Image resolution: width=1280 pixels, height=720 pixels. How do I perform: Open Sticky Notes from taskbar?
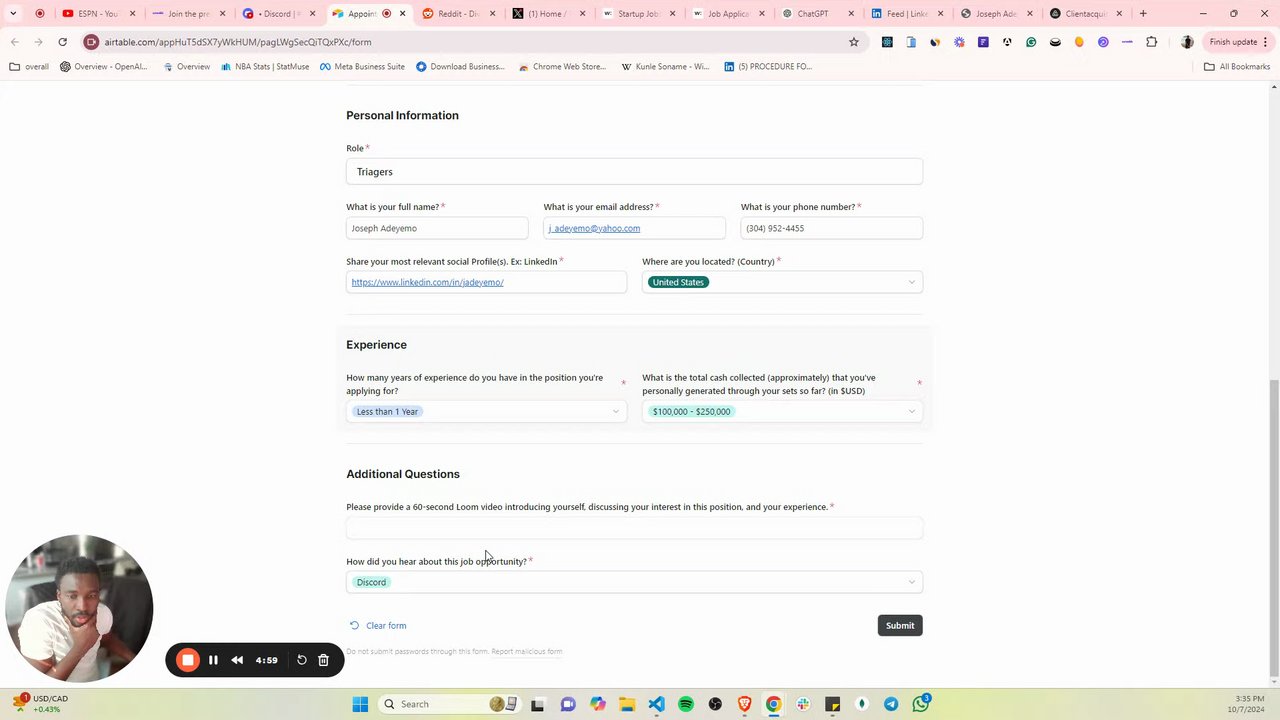coord(832,704)
